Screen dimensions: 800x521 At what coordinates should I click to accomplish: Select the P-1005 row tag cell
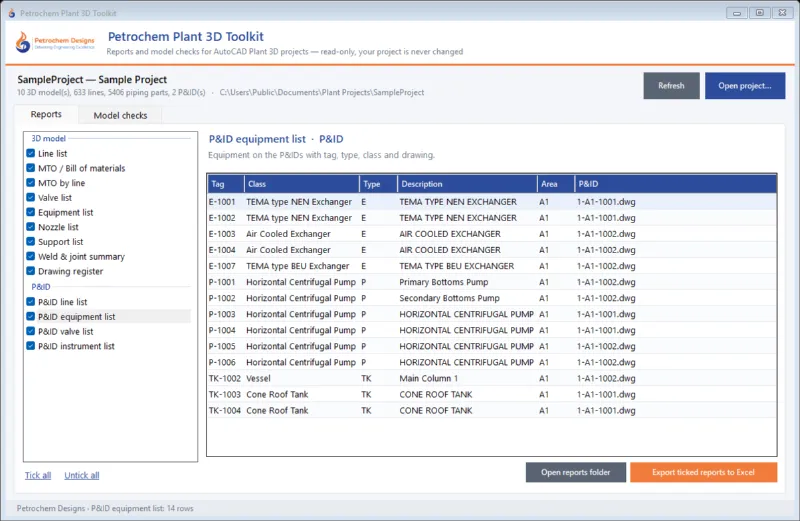(222, 346)
